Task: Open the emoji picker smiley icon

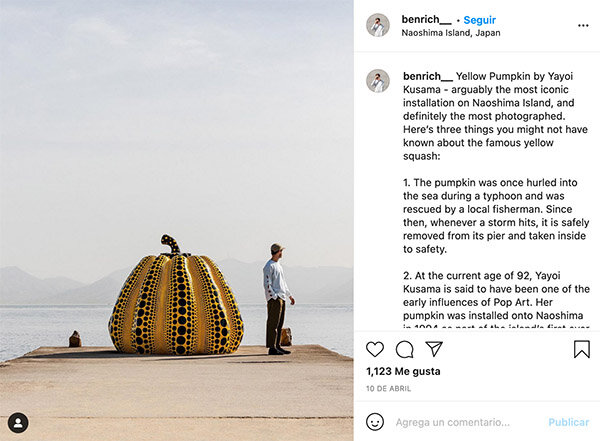Action: pyautogui.click(x=375, y=422)
